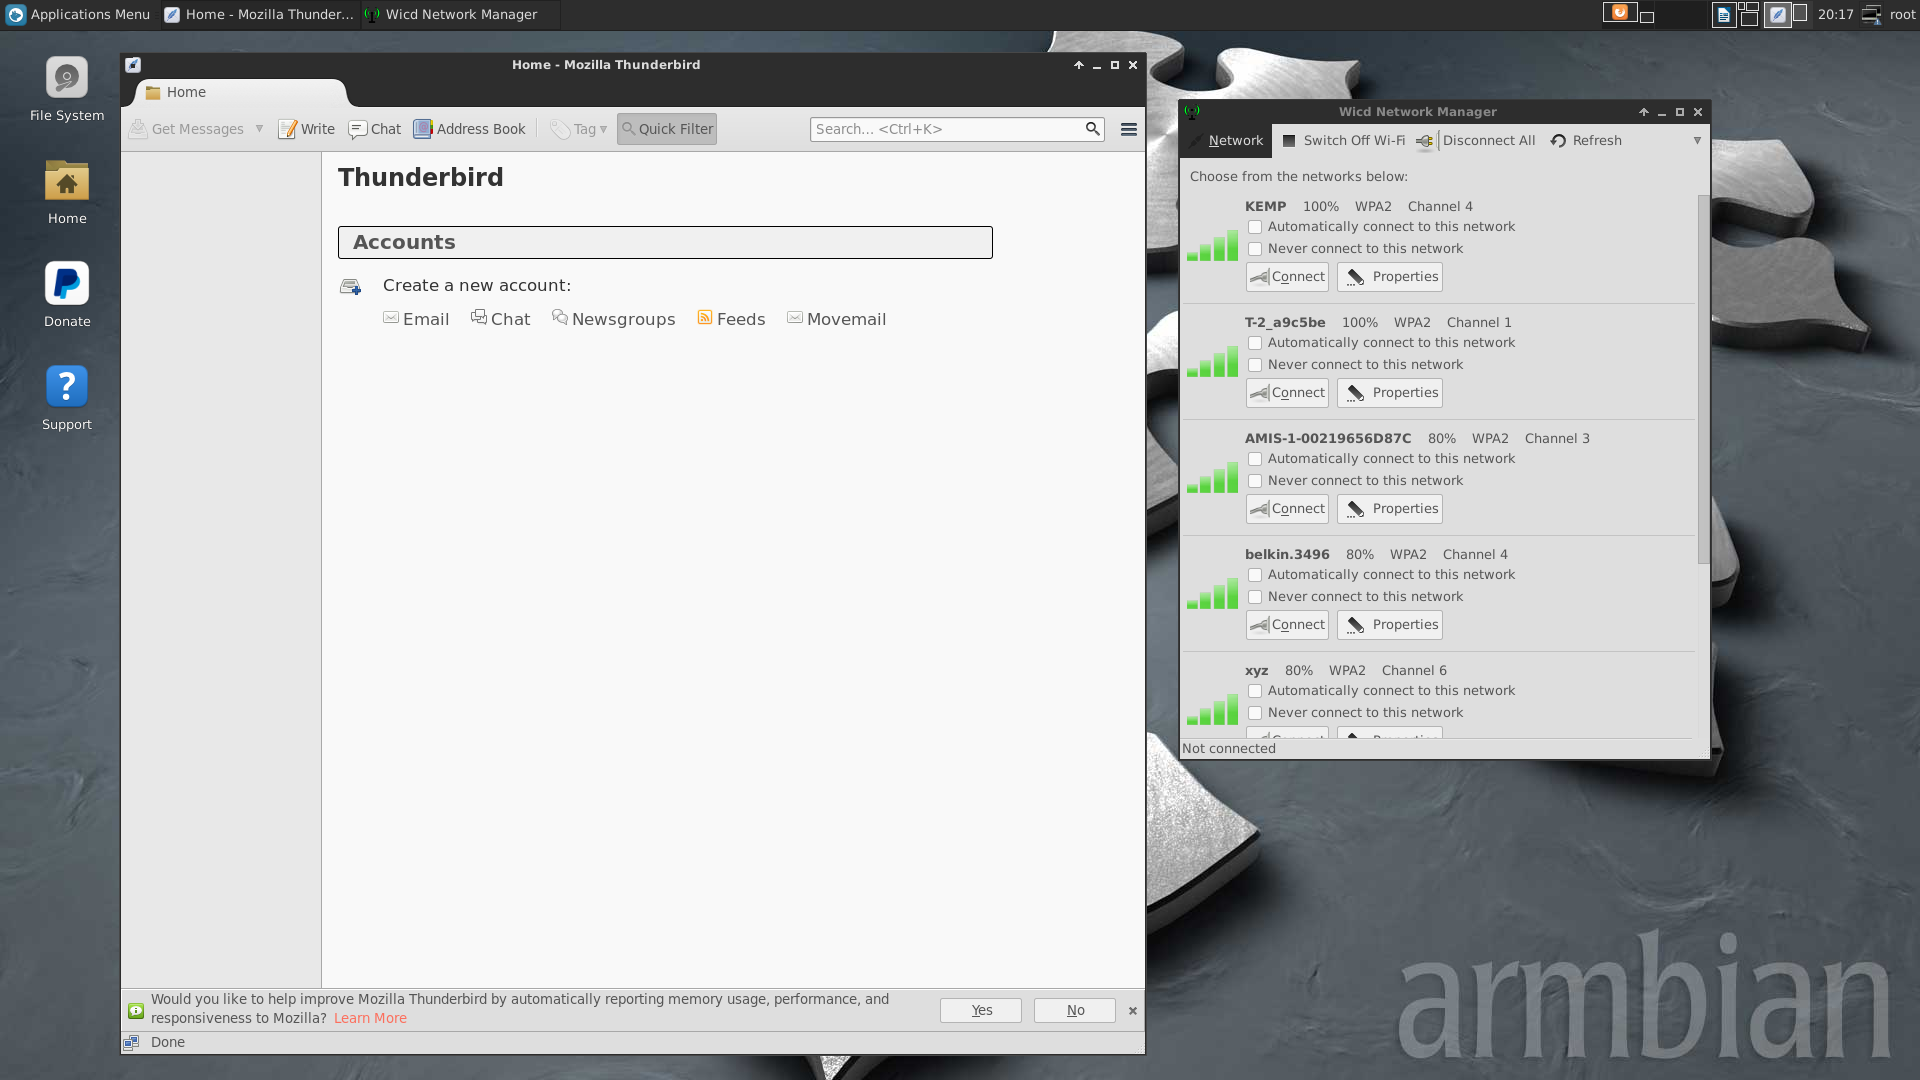This screenshot has height=1080, width=1920.
Task: Check never connect for T-2_a9c5be network
Action: coord(1255,366)
